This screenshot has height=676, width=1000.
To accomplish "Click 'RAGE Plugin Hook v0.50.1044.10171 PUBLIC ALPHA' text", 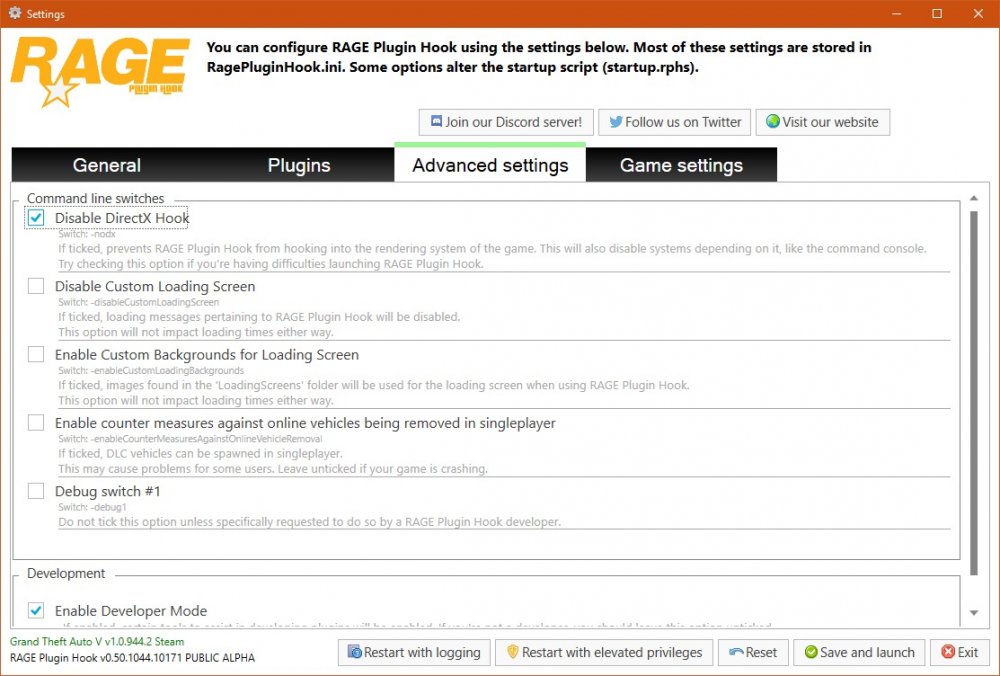I will (x=132, y=658).
